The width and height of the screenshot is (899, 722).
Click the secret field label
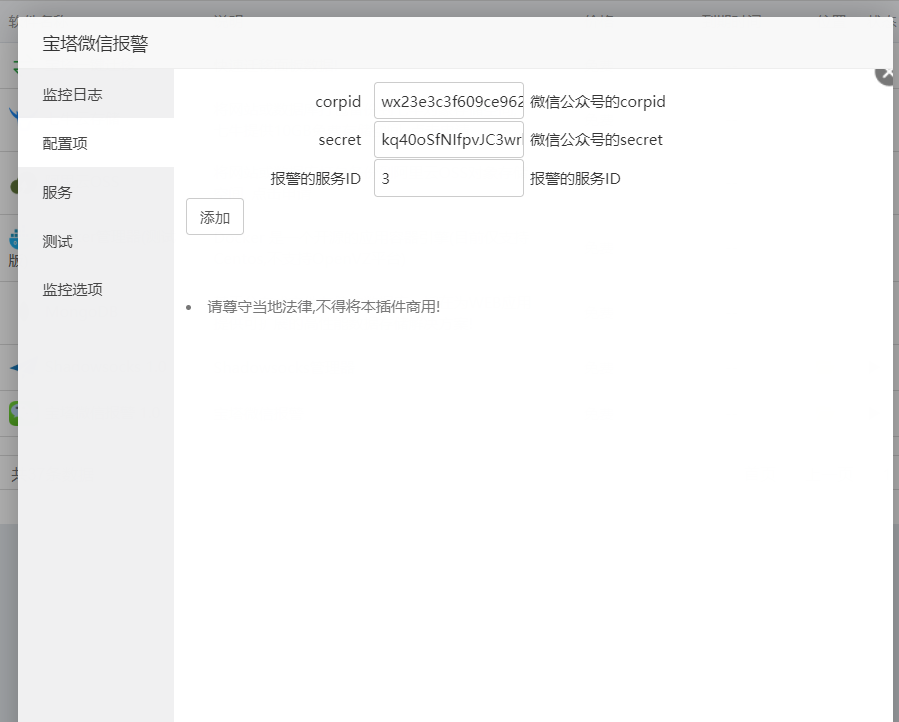coord(339,140)
